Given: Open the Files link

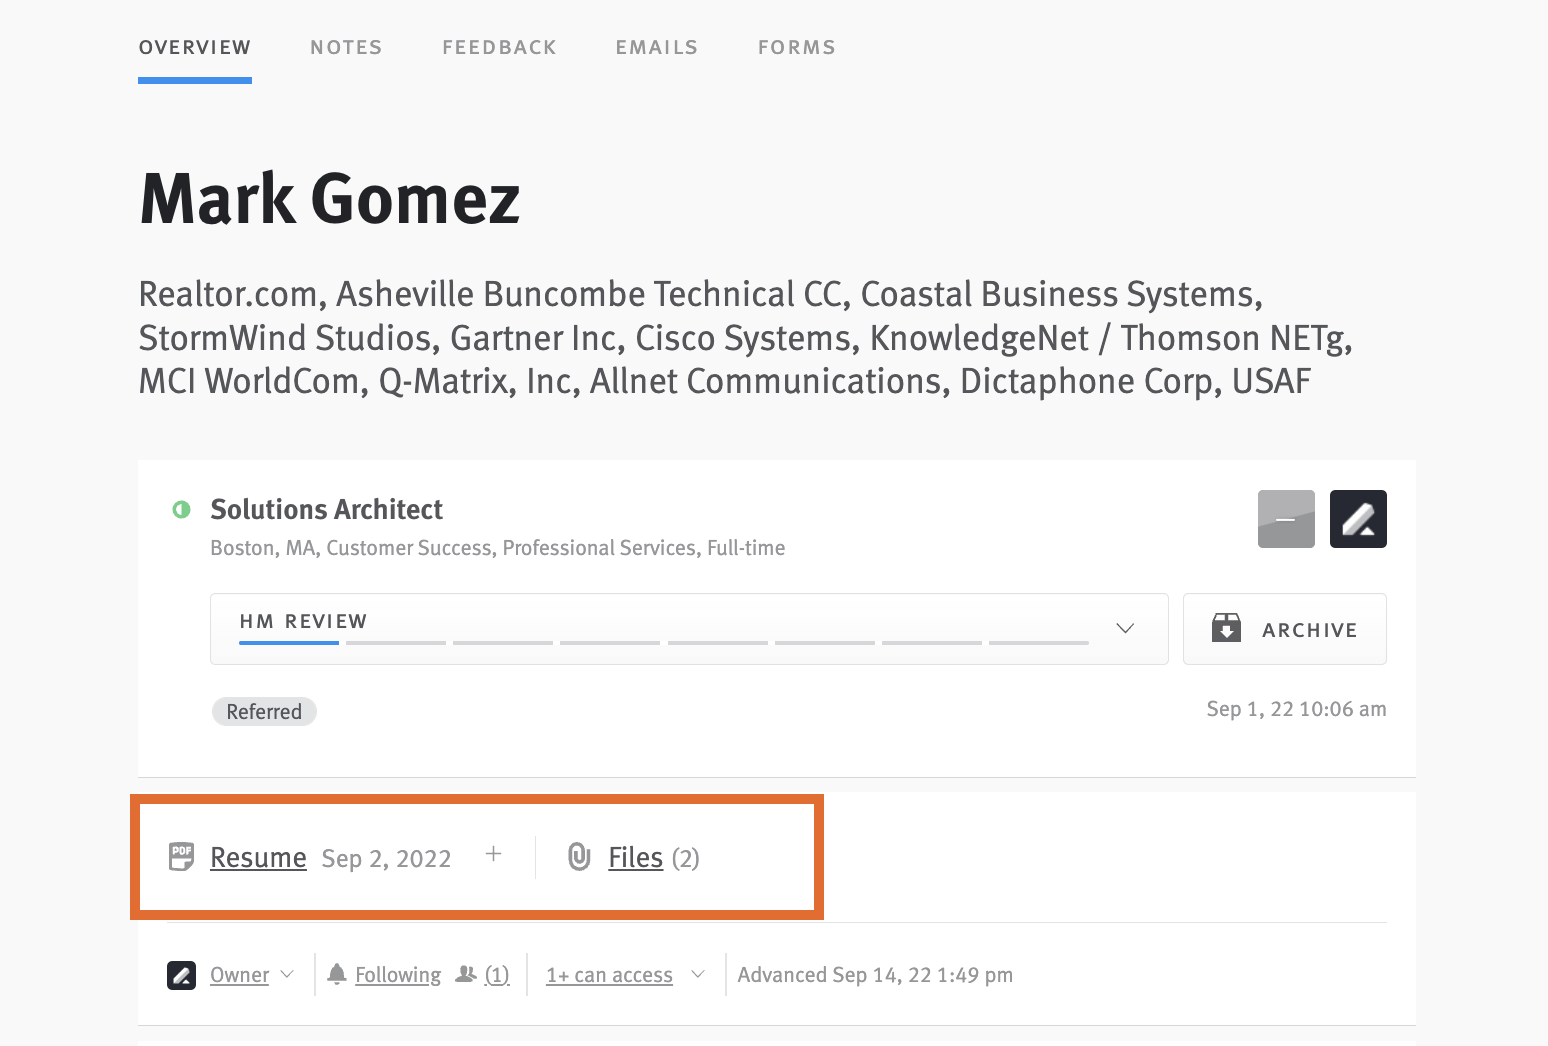Looking at the screenshot, I should [635, 858].
